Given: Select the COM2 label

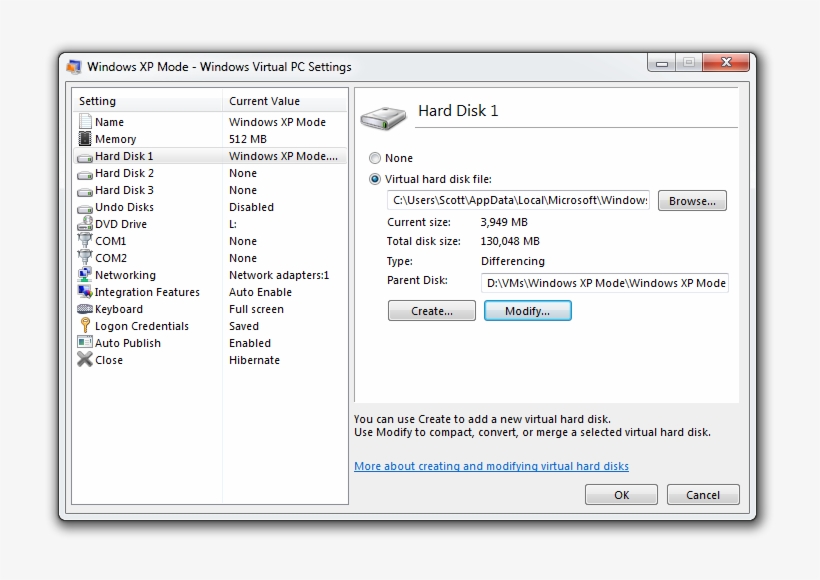Looking at the screenshot, I should point(110,258).
